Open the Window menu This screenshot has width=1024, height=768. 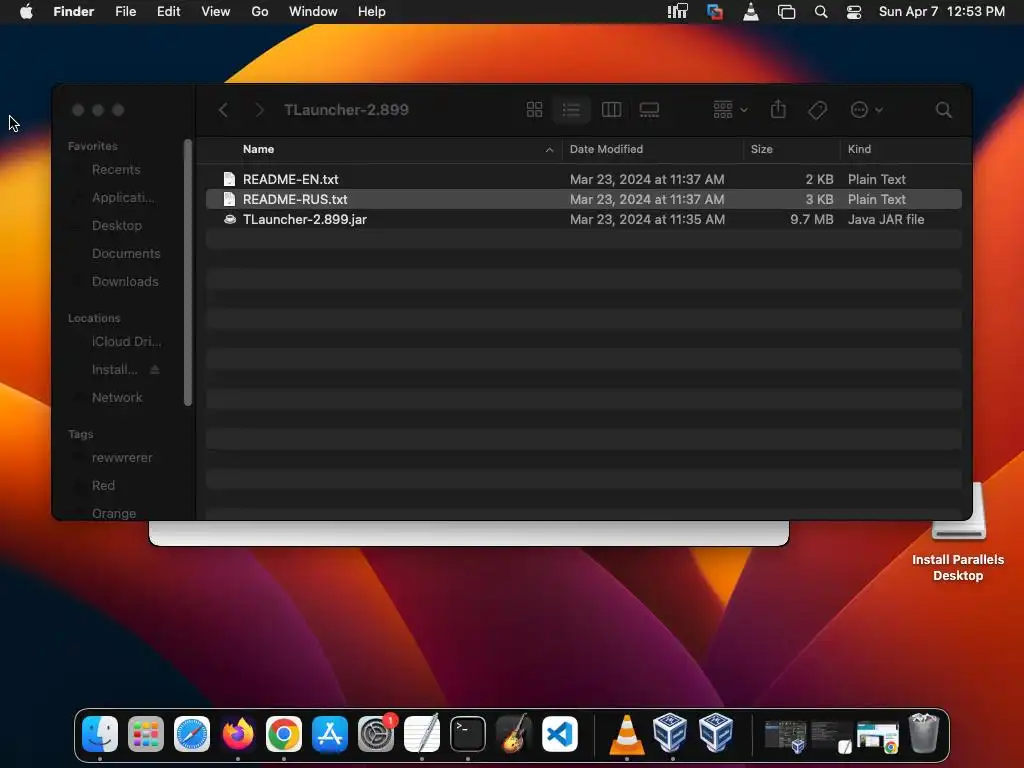pyautogui.click(x=313, y=12)
